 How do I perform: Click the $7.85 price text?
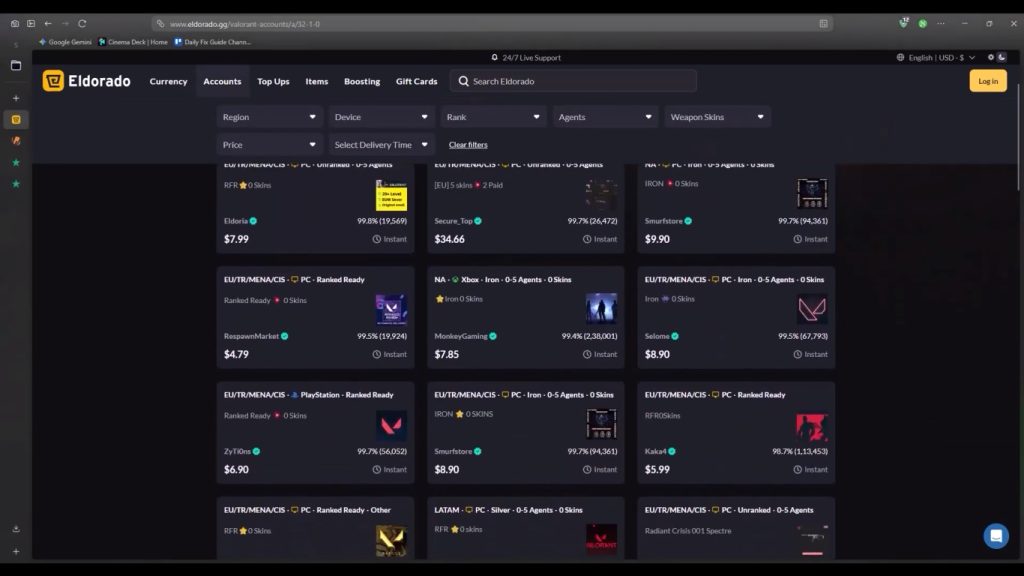point(447,355)
